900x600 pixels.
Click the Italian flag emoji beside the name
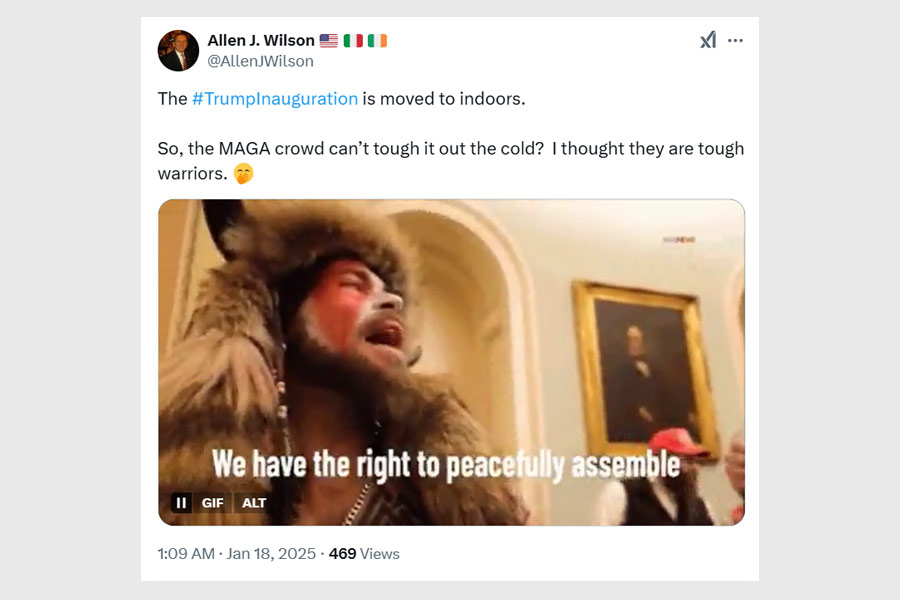[353, 41]
